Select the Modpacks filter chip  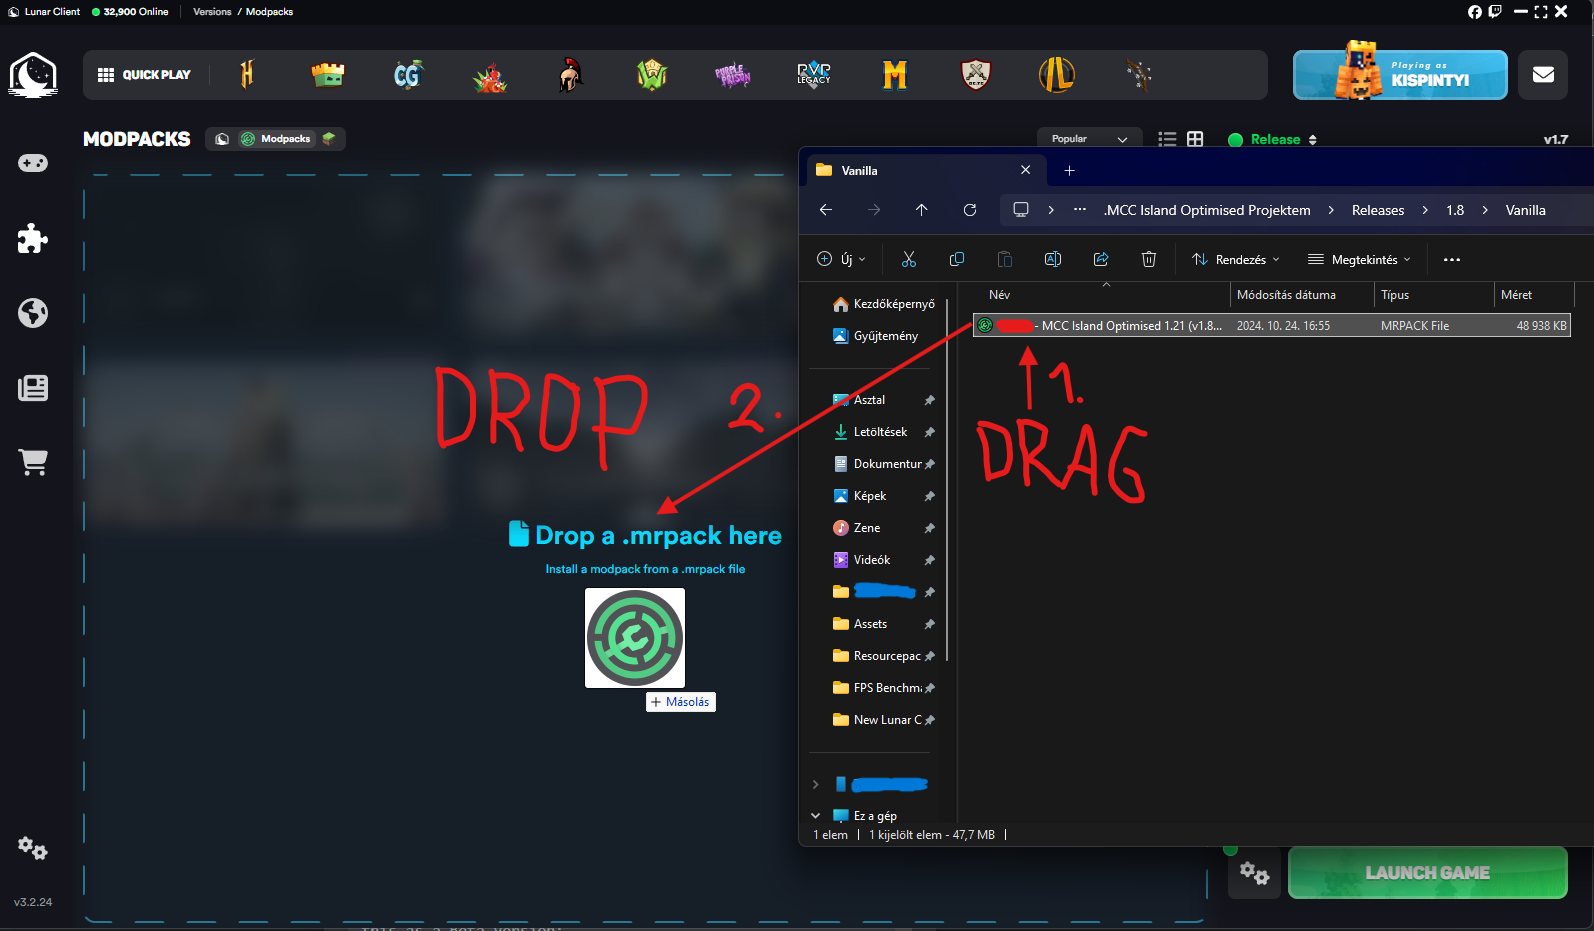(x=276, y=139)
